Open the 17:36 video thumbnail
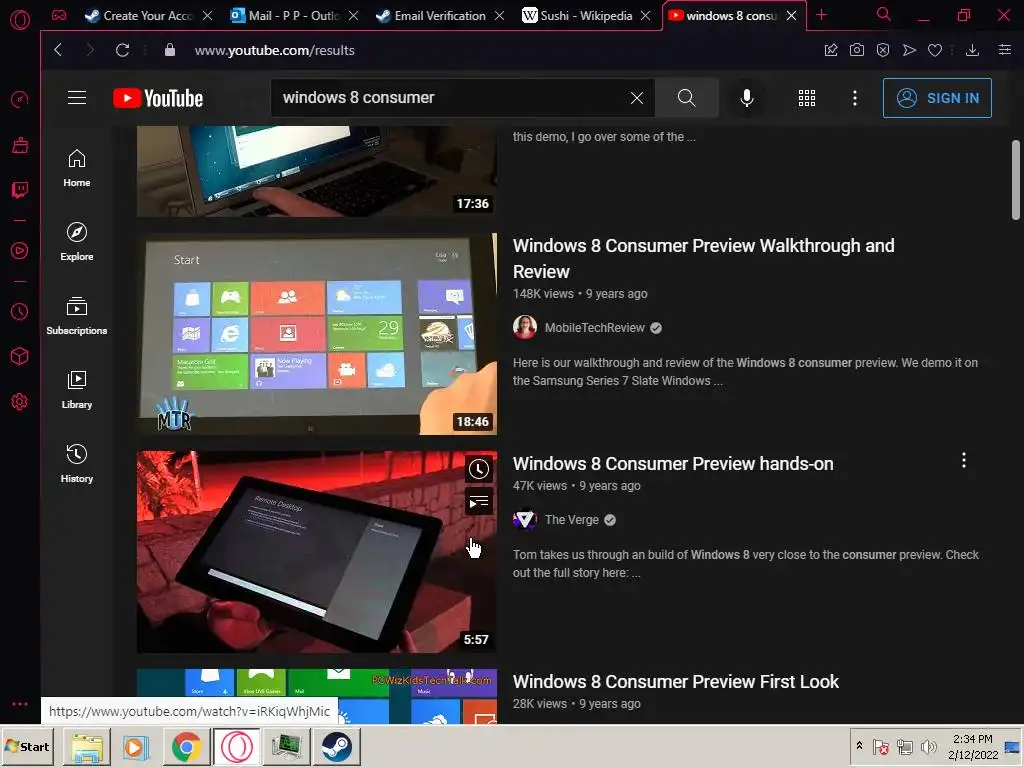 [317, 171]
